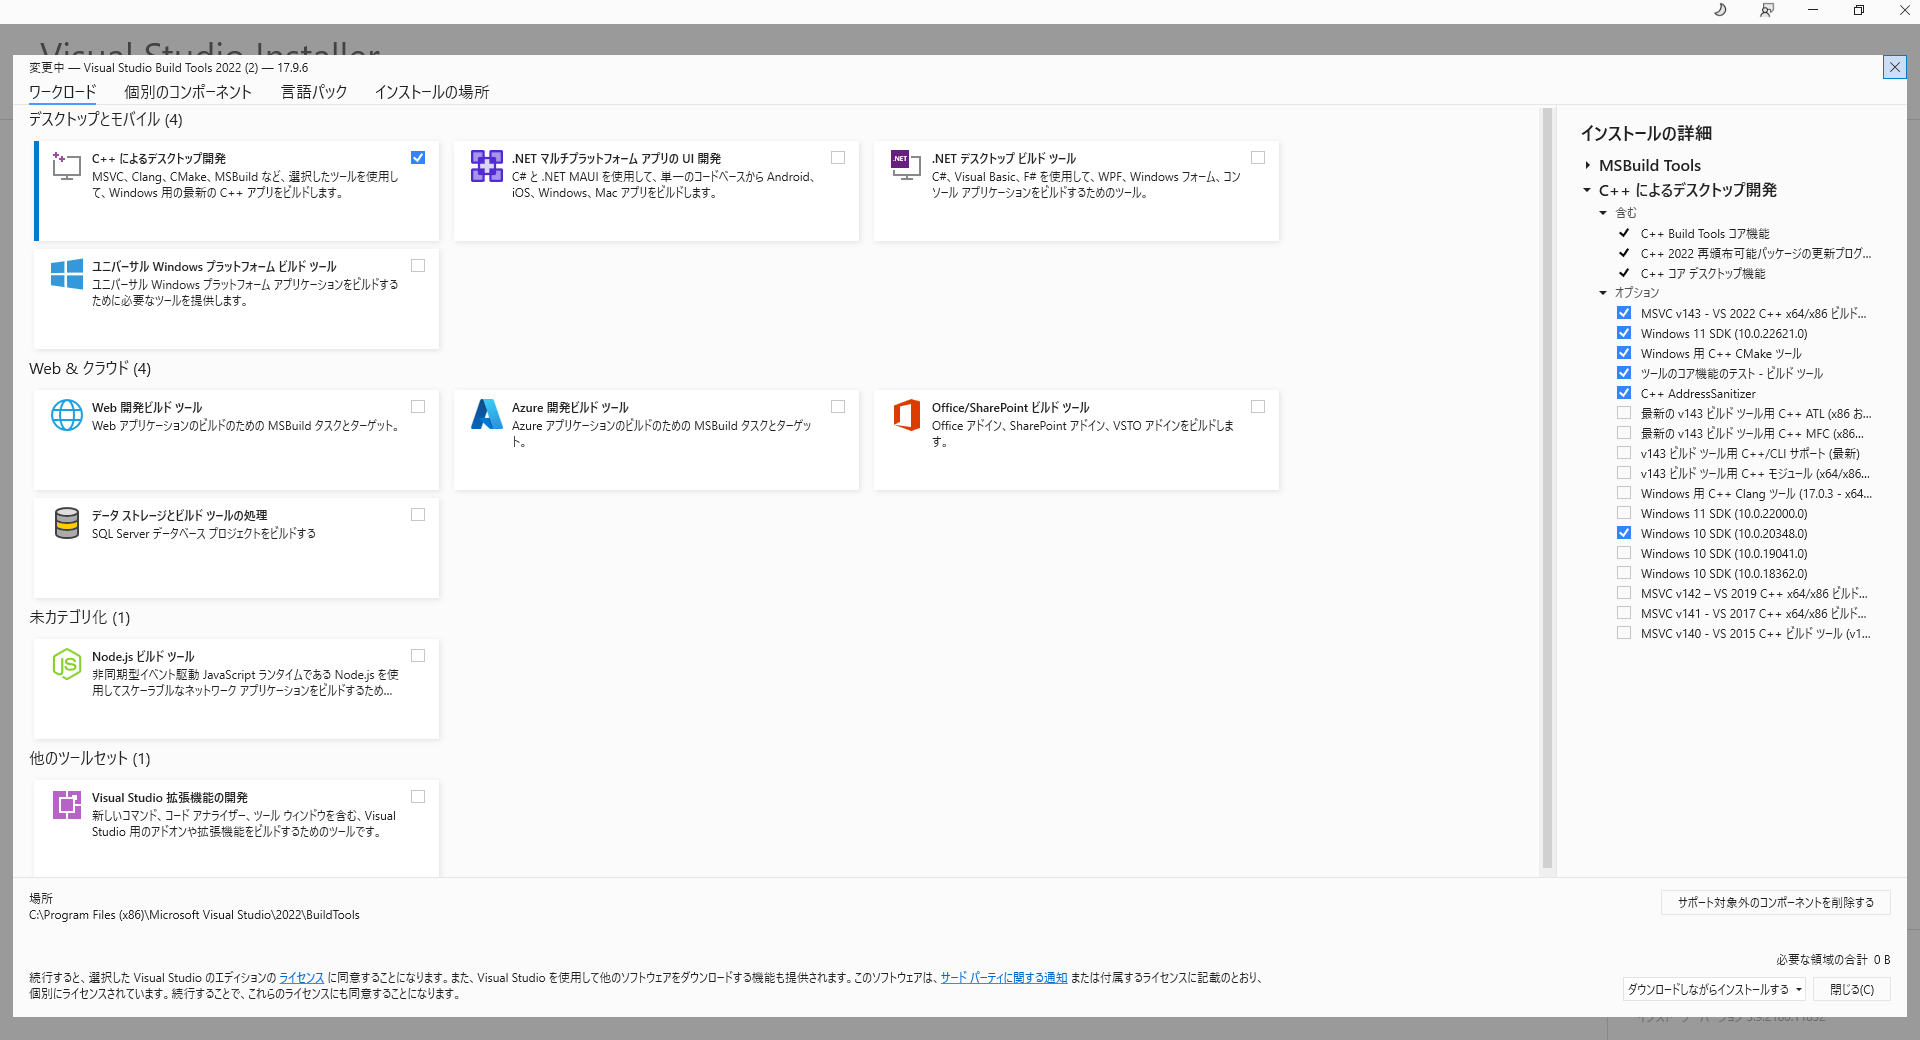Click the dark mode moon icon in title bar

pyautogui.click(x=1720, y=10)
